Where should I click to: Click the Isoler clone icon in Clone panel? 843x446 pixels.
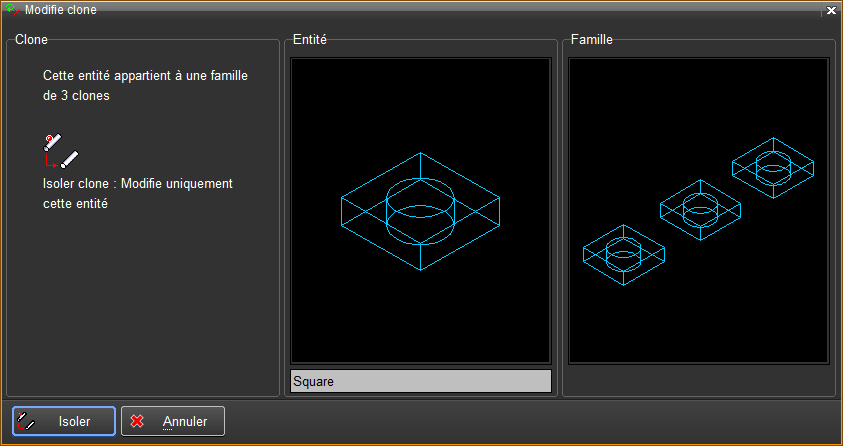pyautogui.click(x=60, y=151)
